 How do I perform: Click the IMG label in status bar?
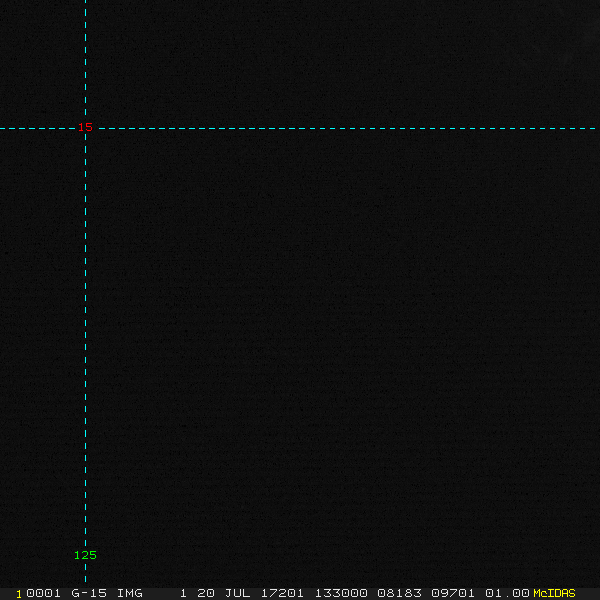pos(130,593)
